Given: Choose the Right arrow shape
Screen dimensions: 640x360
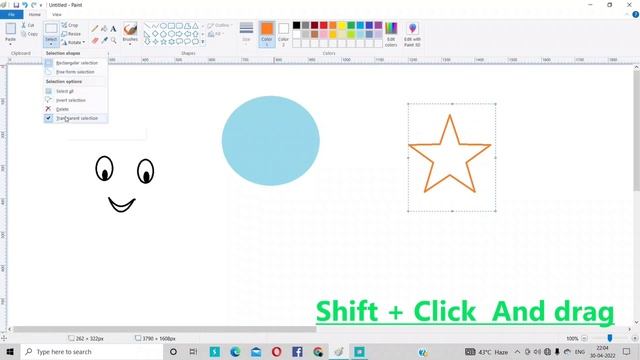Looking at the screenshot, I should (179, 34).
